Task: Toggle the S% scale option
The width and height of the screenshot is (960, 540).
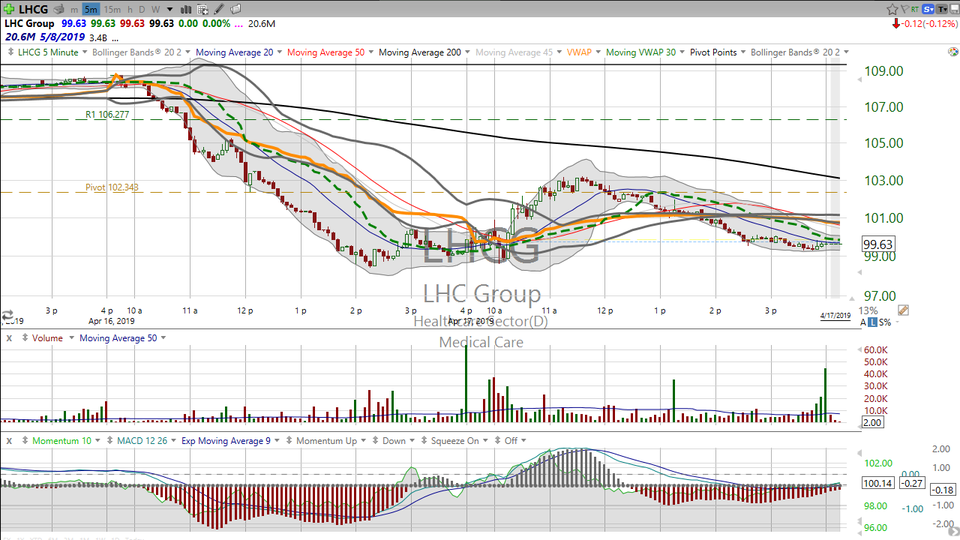Action: [x=885, y=322]
